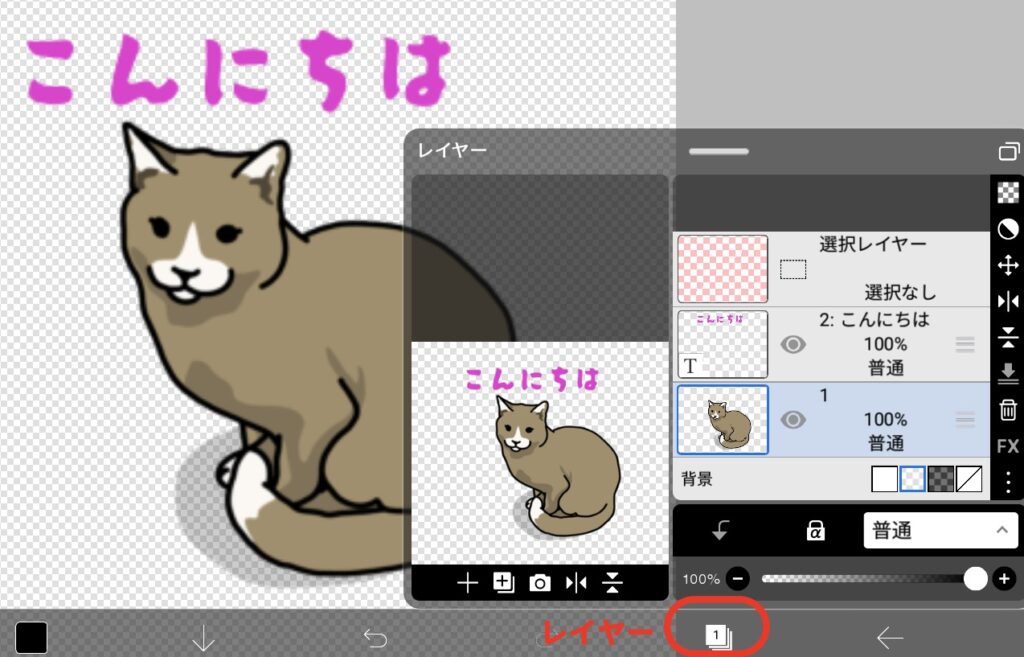Hide the こんにちは text layer
The width and height of the screenshot is (1024, 657).
click(793, 344)
